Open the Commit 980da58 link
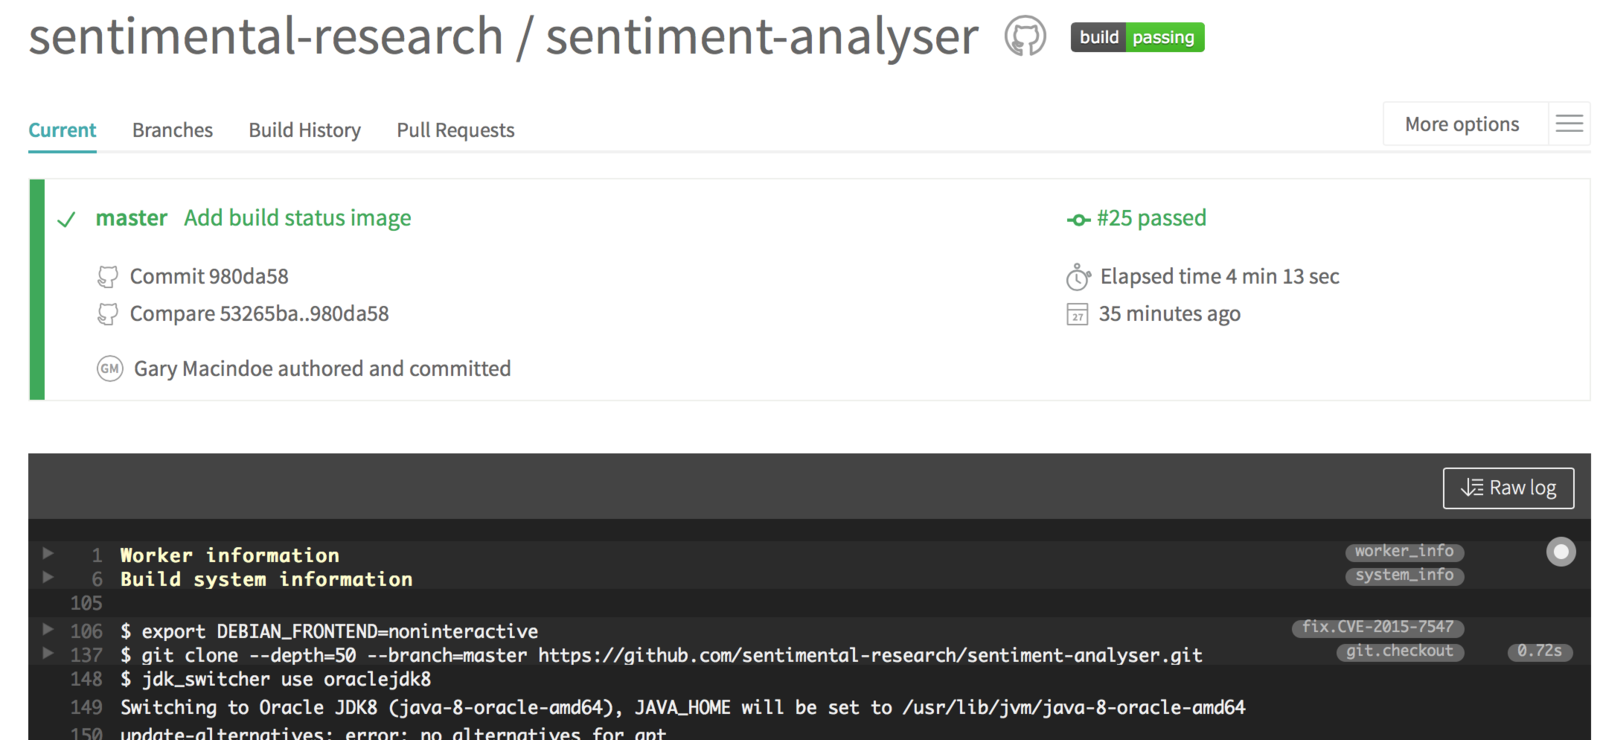Viewport: 1600px width, 740px height. pos(209,277)
